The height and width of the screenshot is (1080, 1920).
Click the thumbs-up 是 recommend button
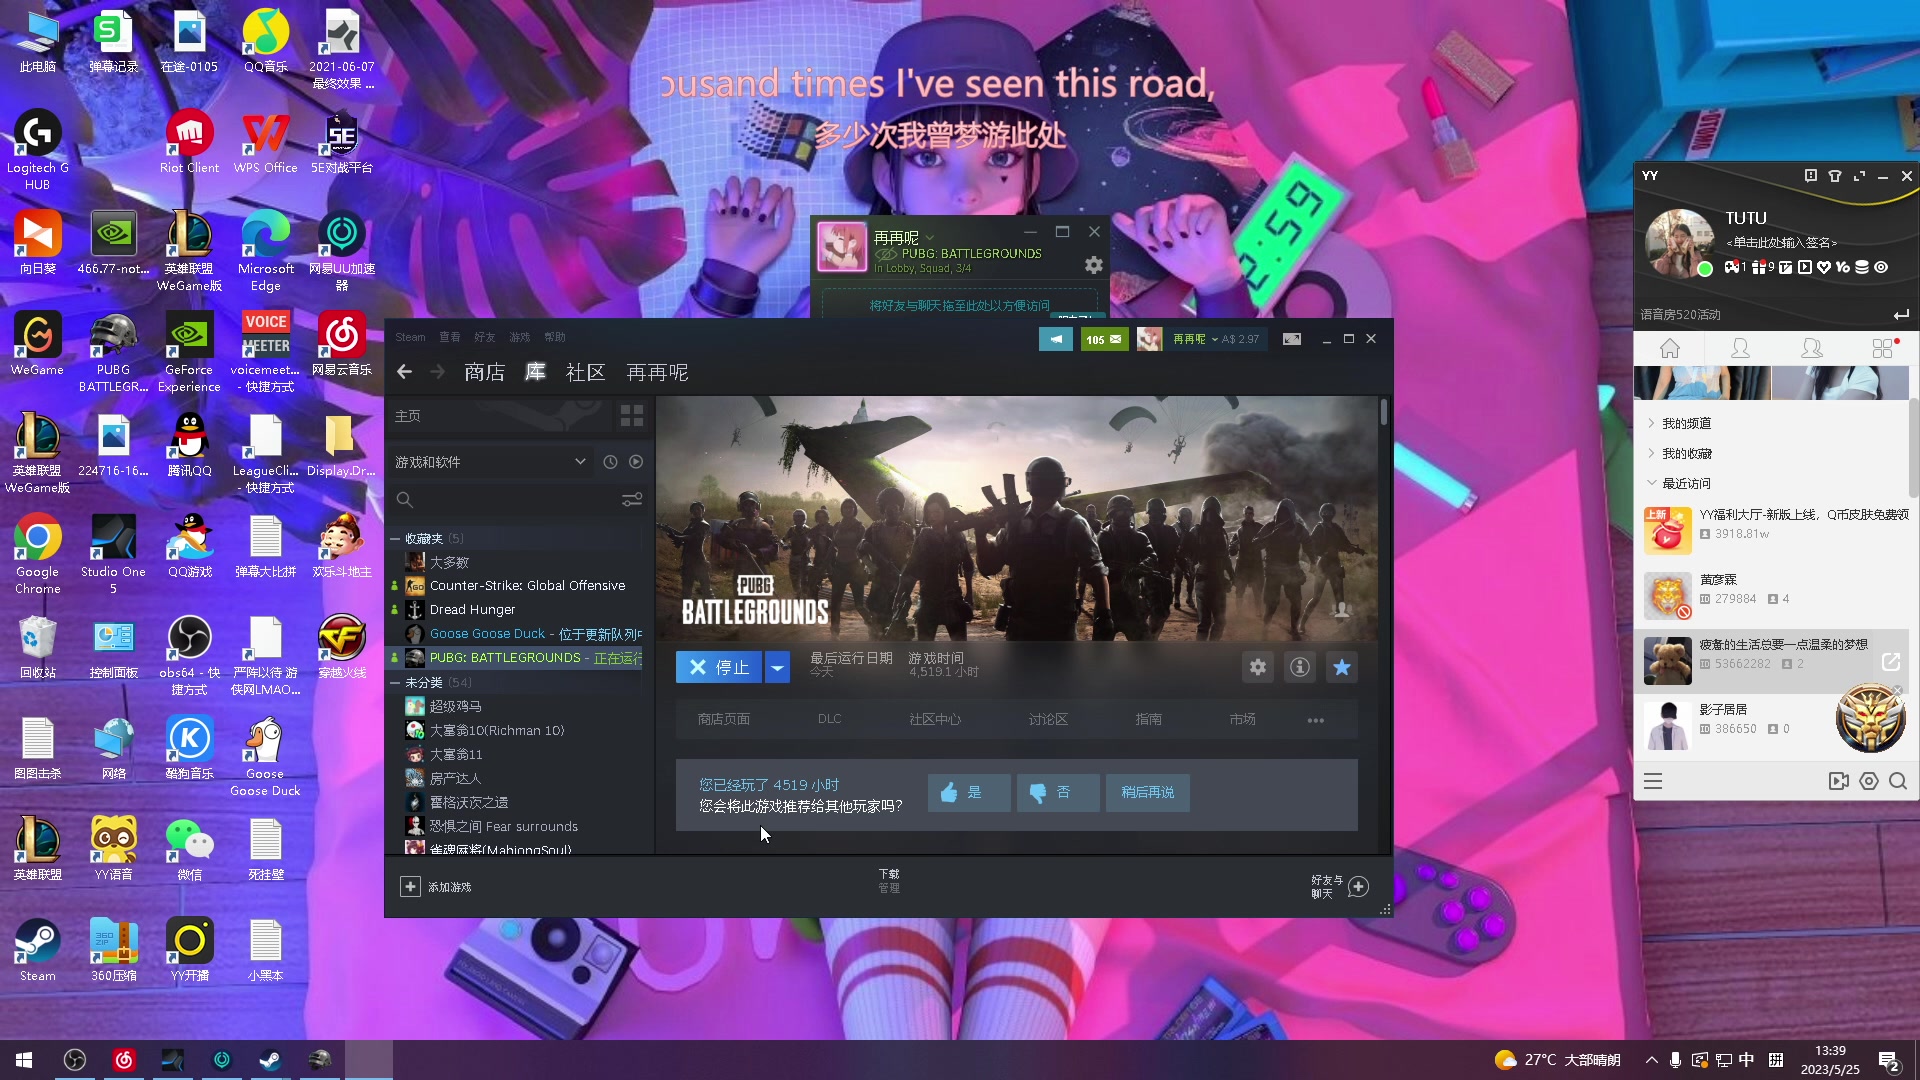(x=969, y=793)
